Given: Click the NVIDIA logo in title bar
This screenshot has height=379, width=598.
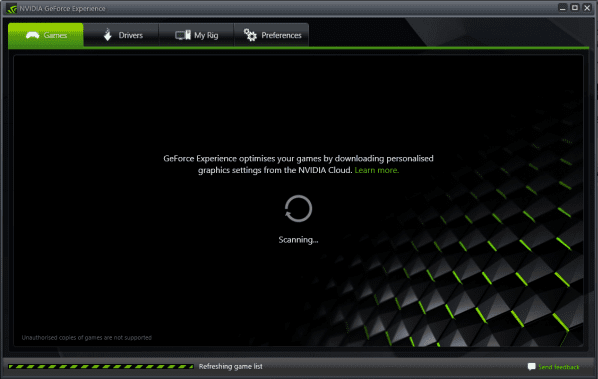Looking at the screenshot, I should click(12, 8).
